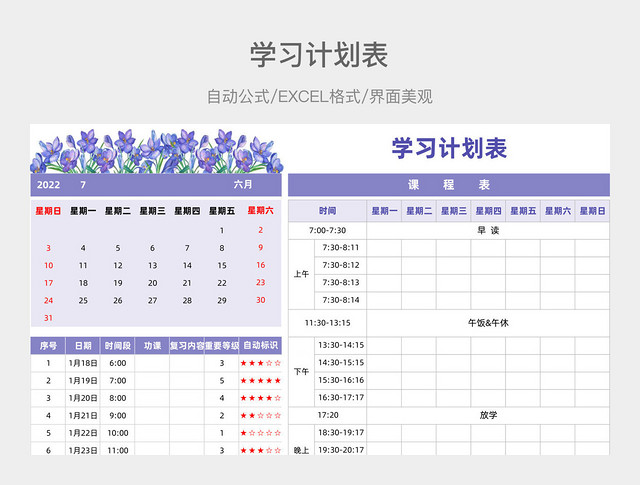Click the one-star rating in the 1月22日 row
The height and width of the screenshot is (485, 640).
(260, 433)
